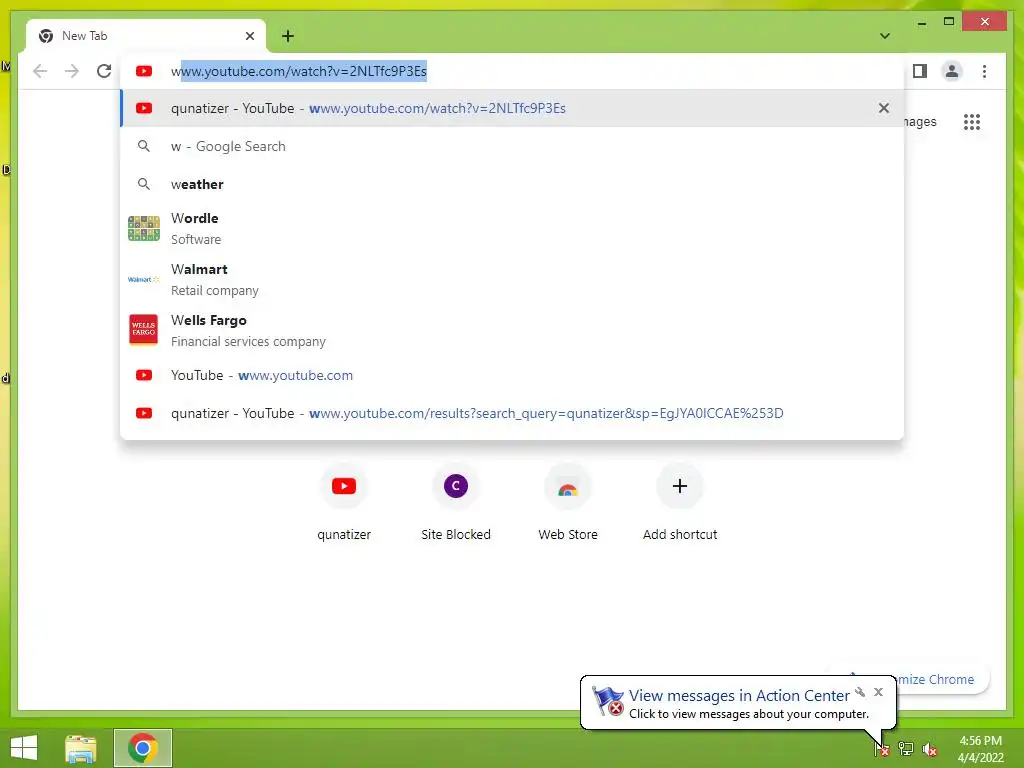This screenshot has height=768, width=1024.
Task: Open View messages in Action Center link
Action: point(739,696)
